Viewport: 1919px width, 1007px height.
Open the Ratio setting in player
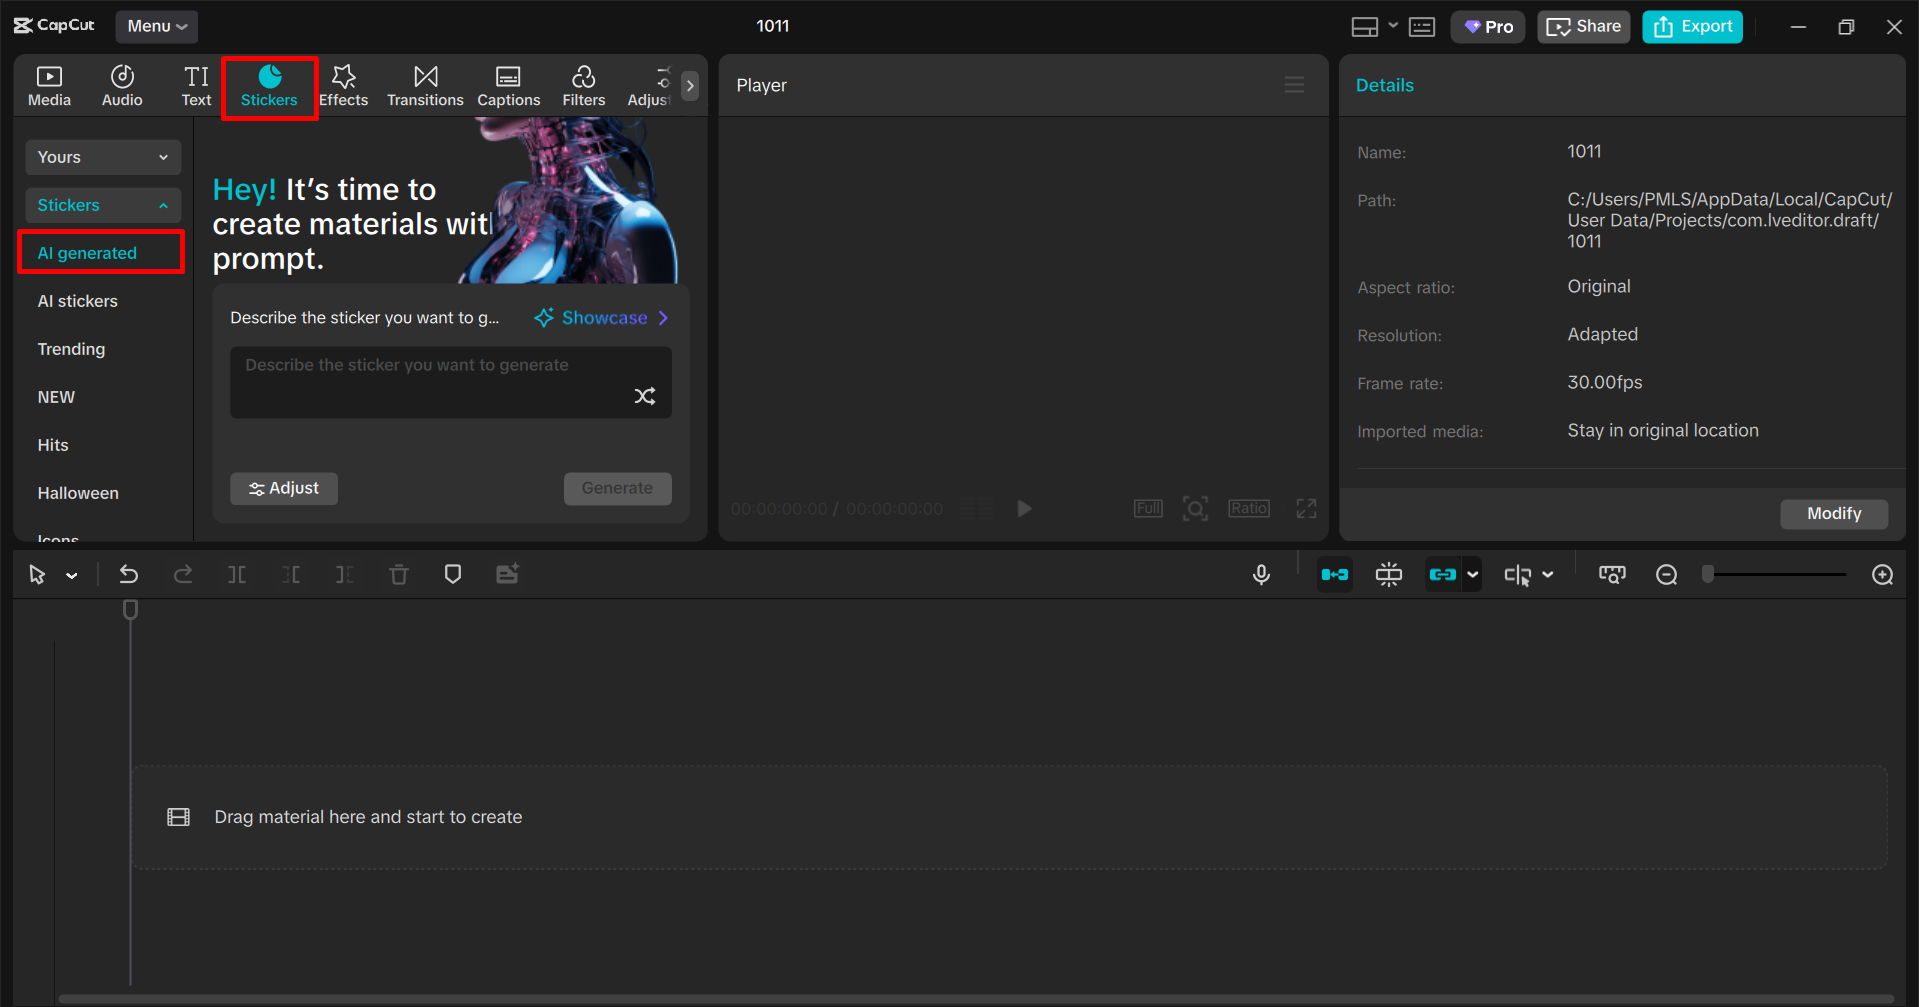coord(1249,508)
